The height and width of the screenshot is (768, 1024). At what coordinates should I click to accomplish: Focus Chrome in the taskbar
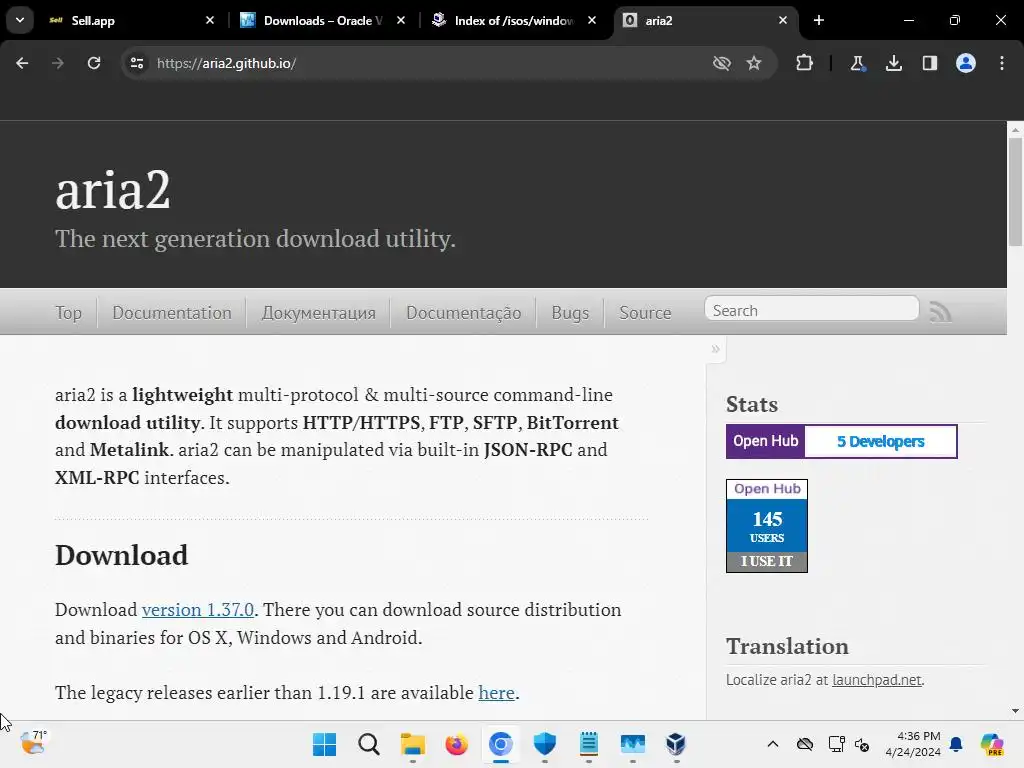coord(501,744)
